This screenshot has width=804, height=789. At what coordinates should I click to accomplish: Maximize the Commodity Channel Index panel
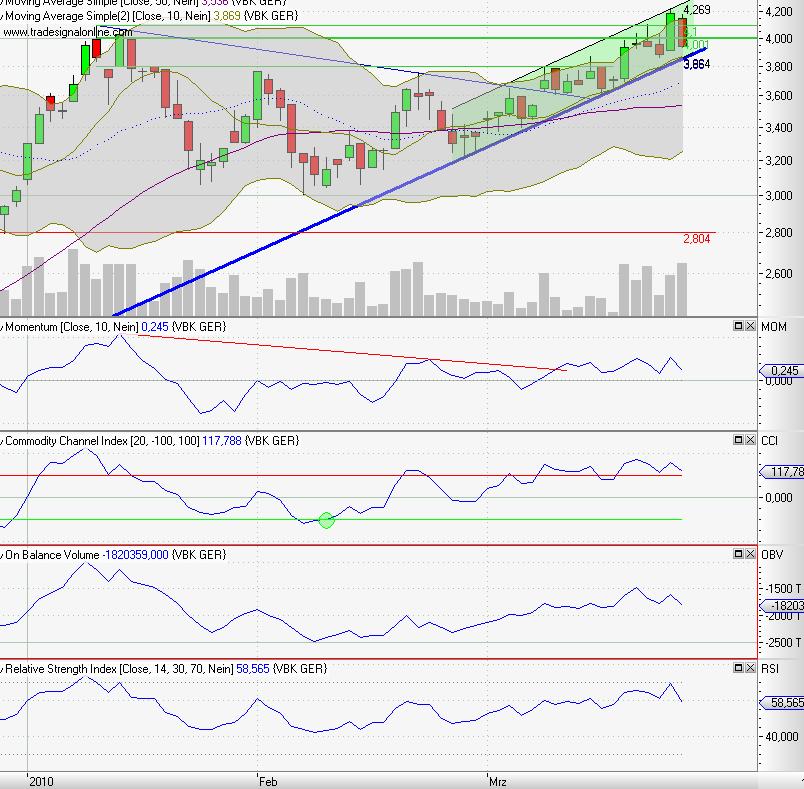(738, 441)
